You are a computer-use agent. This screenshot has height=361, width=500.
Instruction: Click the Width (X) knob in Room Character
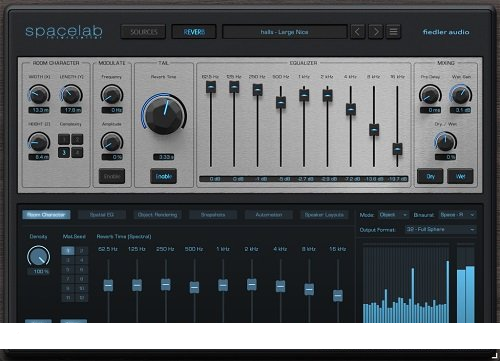39,94
